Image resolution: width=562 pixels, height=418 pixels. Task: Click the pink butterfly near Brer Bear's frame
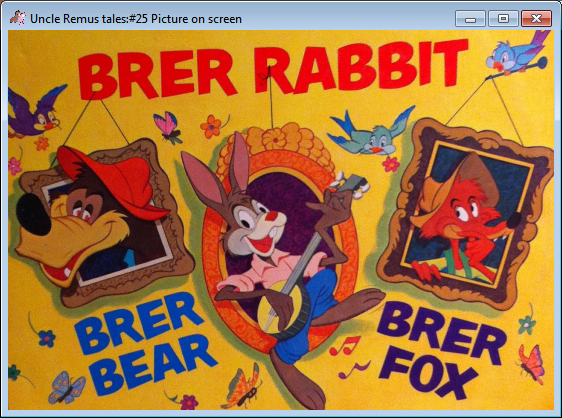point(168,127)
